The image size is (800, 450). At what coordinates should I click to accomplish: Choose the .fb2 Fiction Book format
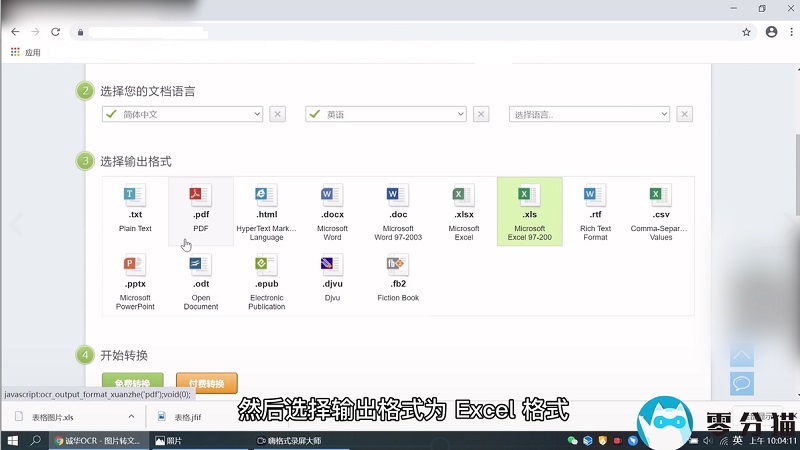click(397, 266)
